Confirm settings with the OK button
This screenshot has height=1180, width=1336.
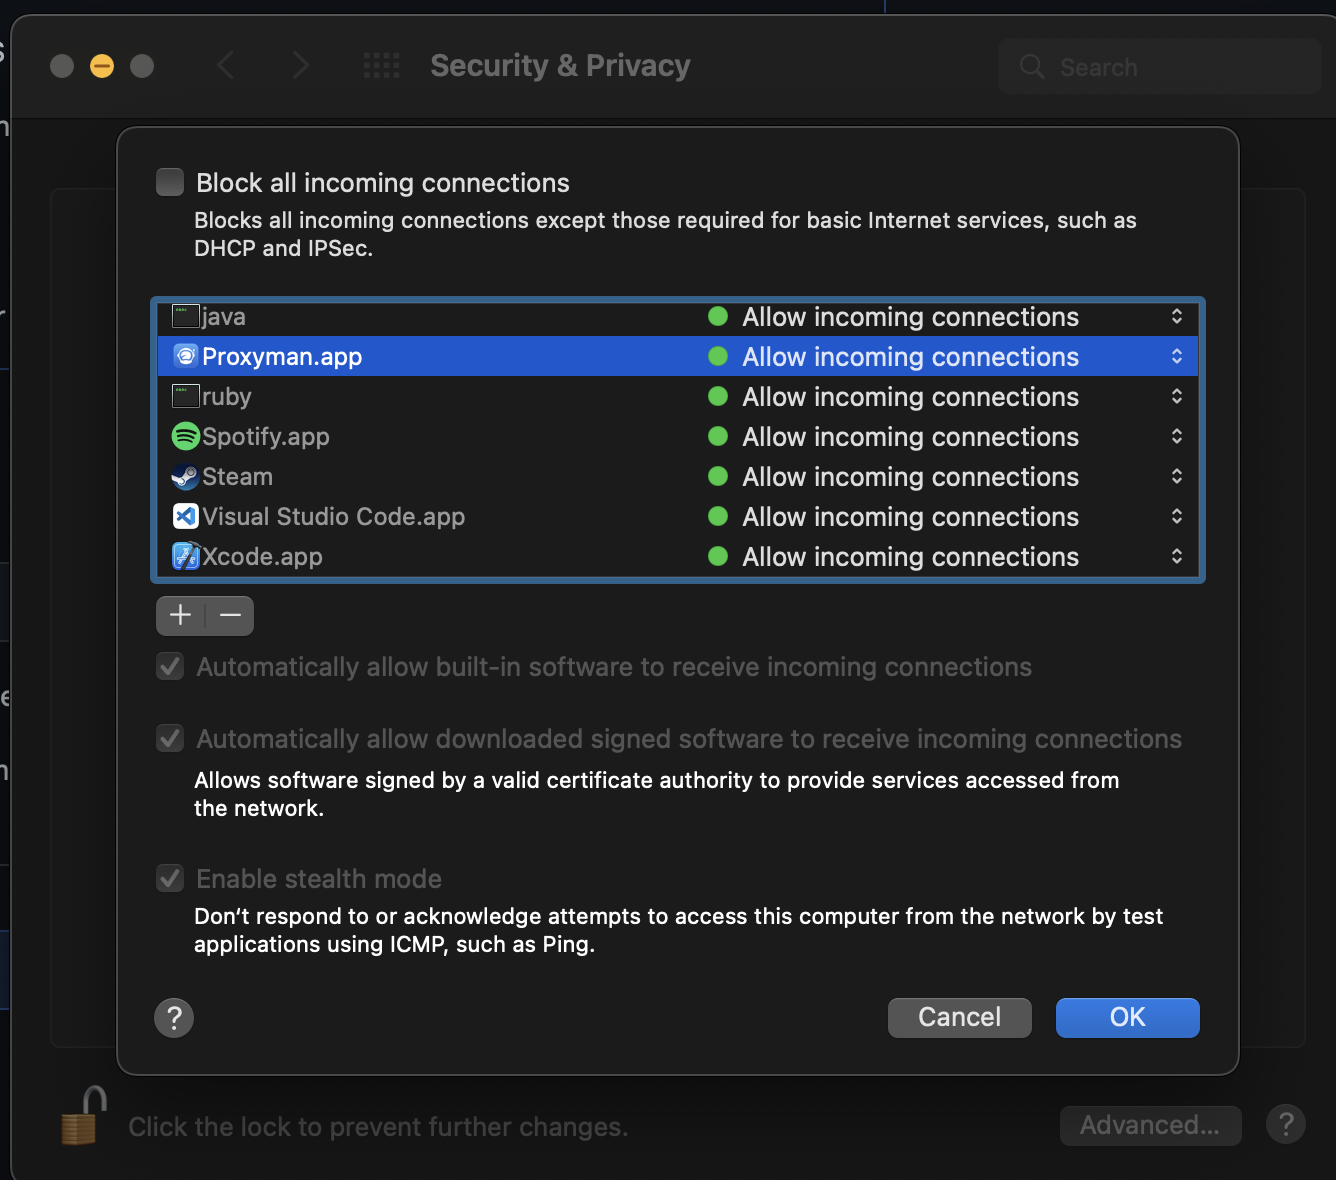pos(1127,1017)
